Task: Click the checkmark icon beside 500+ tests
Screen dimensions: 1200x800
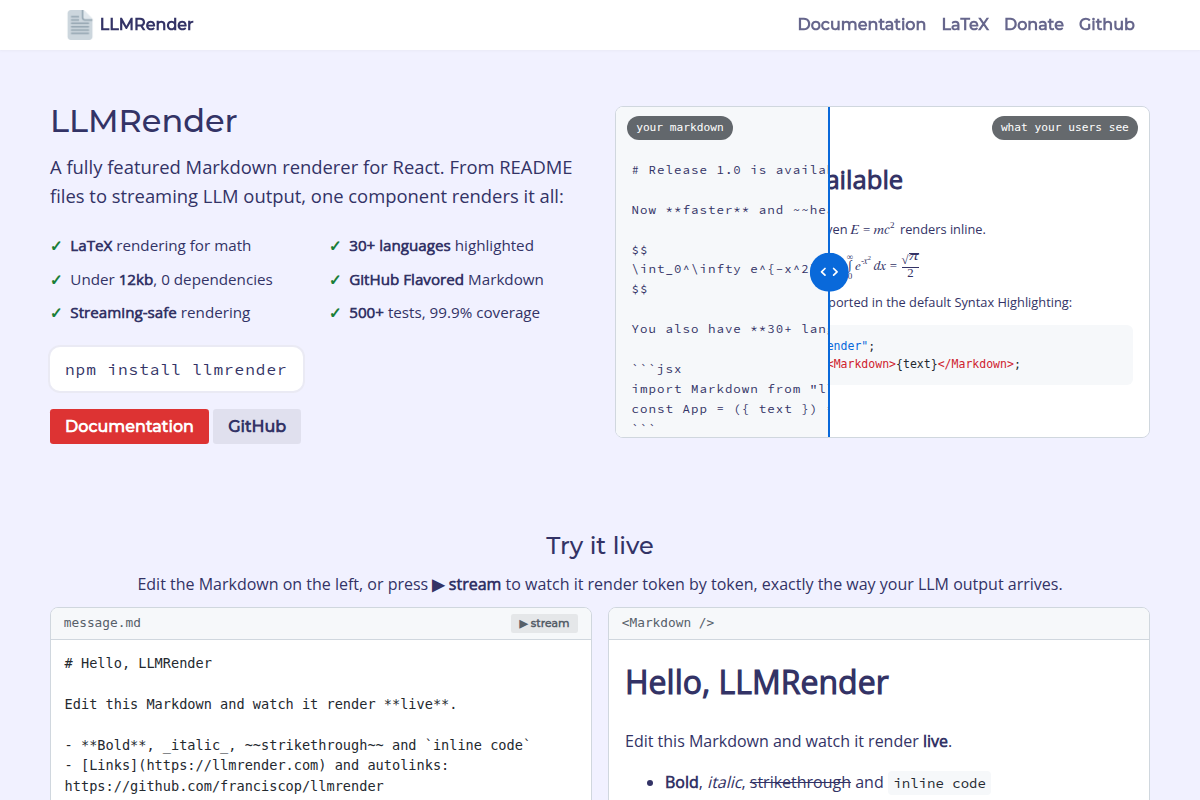Action: [x=335, y=313]
